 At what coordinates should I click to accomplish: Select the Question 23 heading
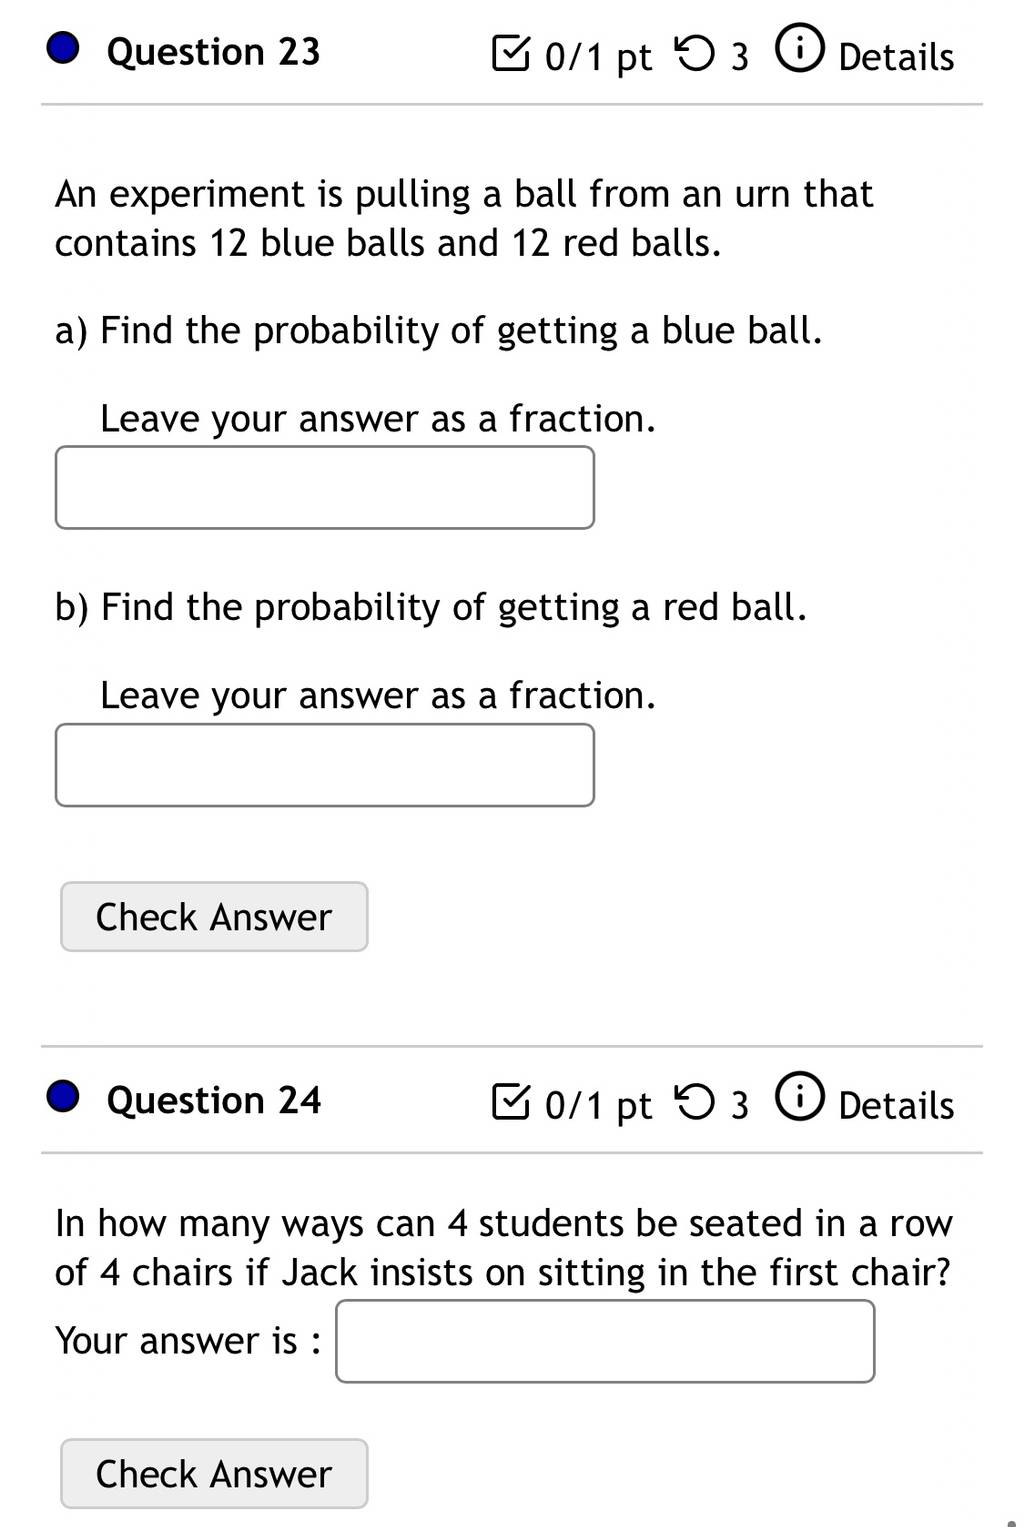213,52
